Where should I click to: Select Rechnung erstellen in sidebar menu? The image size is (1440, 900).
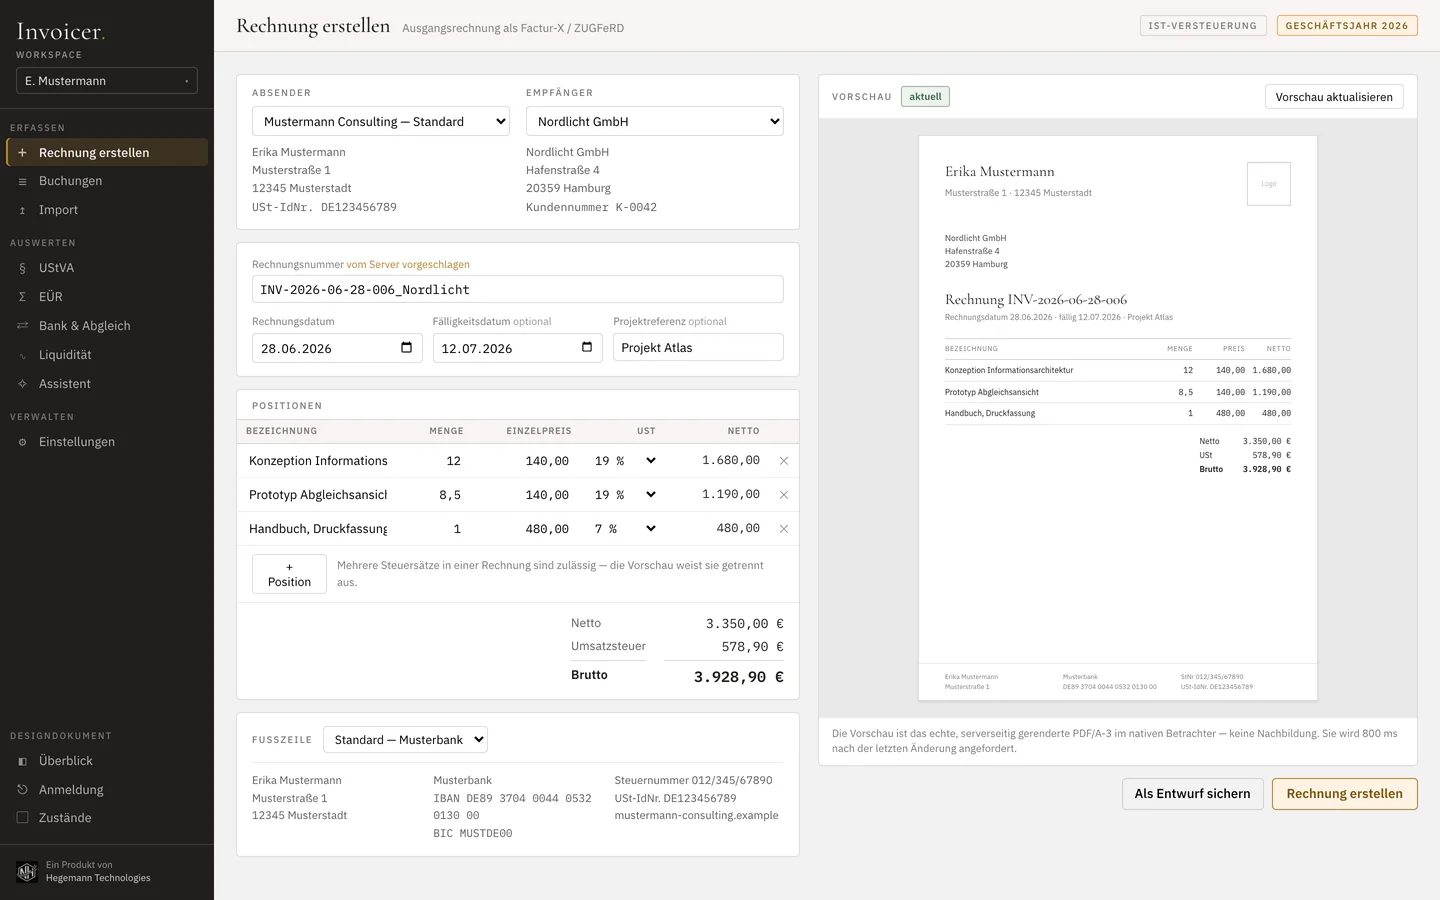[x=107, y=152]
